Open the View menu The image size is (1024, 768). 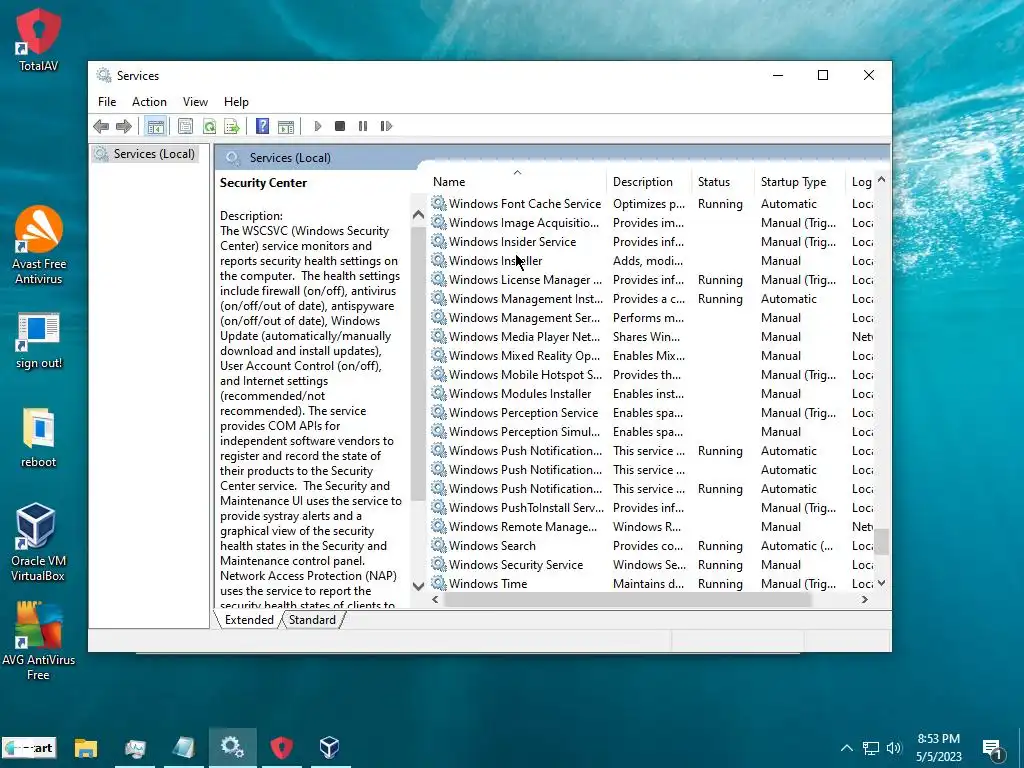pyautogui.click(x=195, y=102)
